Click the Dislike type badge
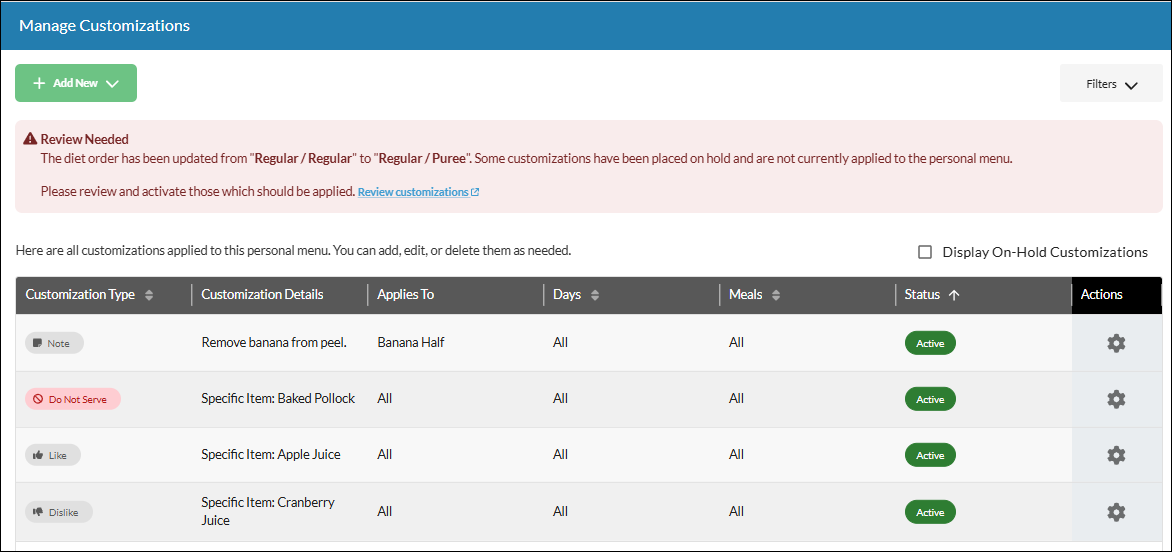The width and height of the screenshot is (1172, 552). click(x=58, y=512)
